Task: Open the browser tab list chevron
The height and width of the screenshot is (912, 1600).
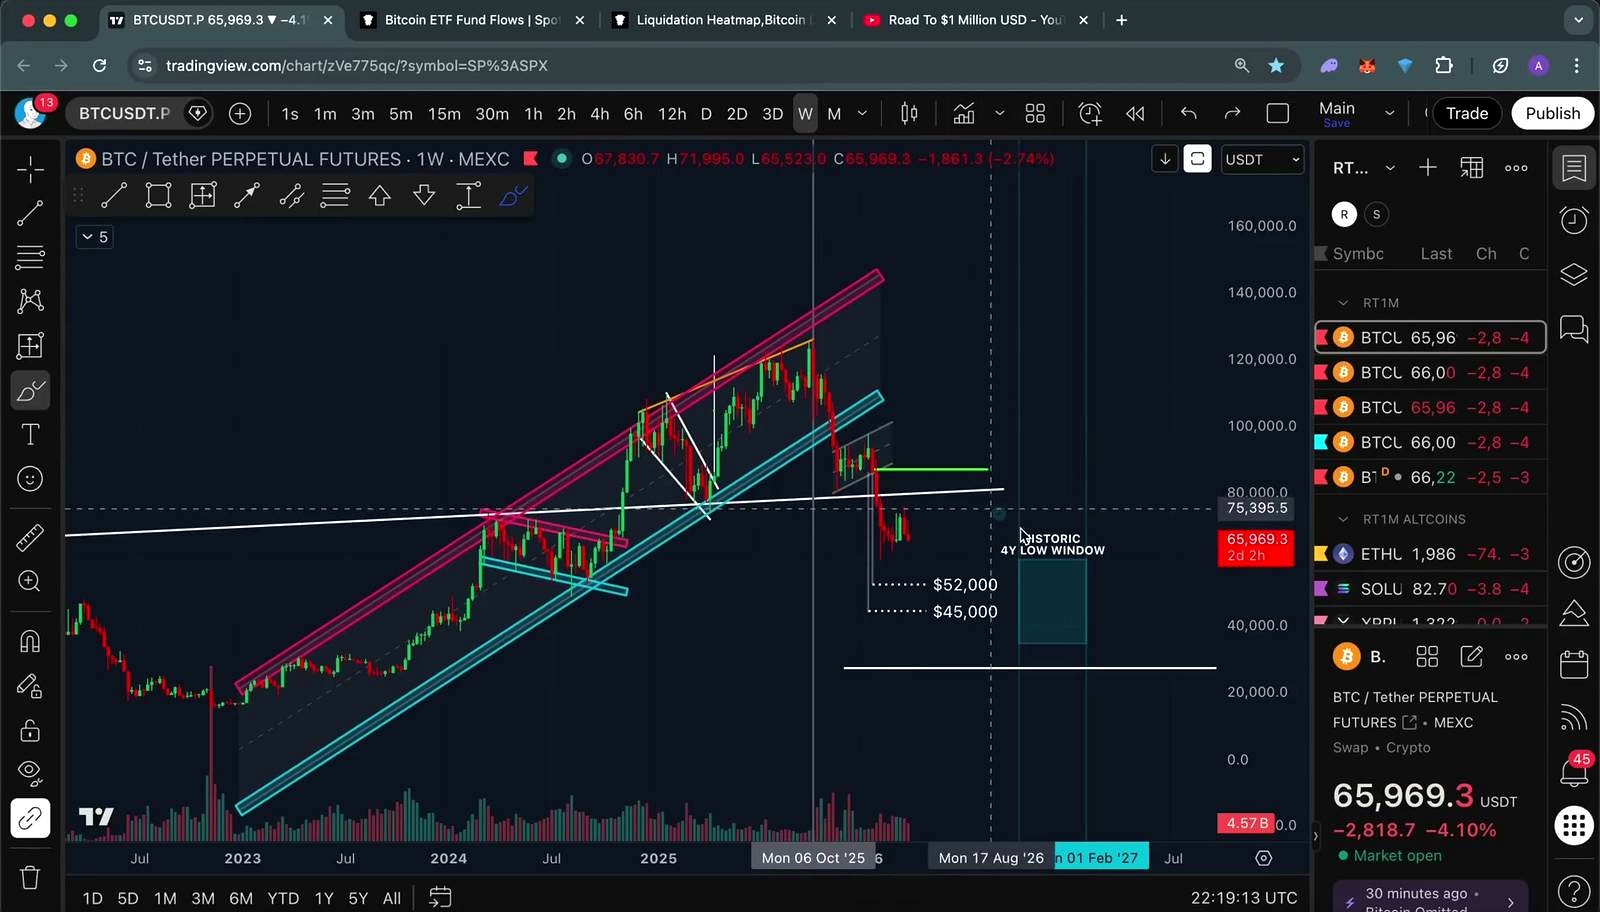Action: click(x=1579, y=20)
